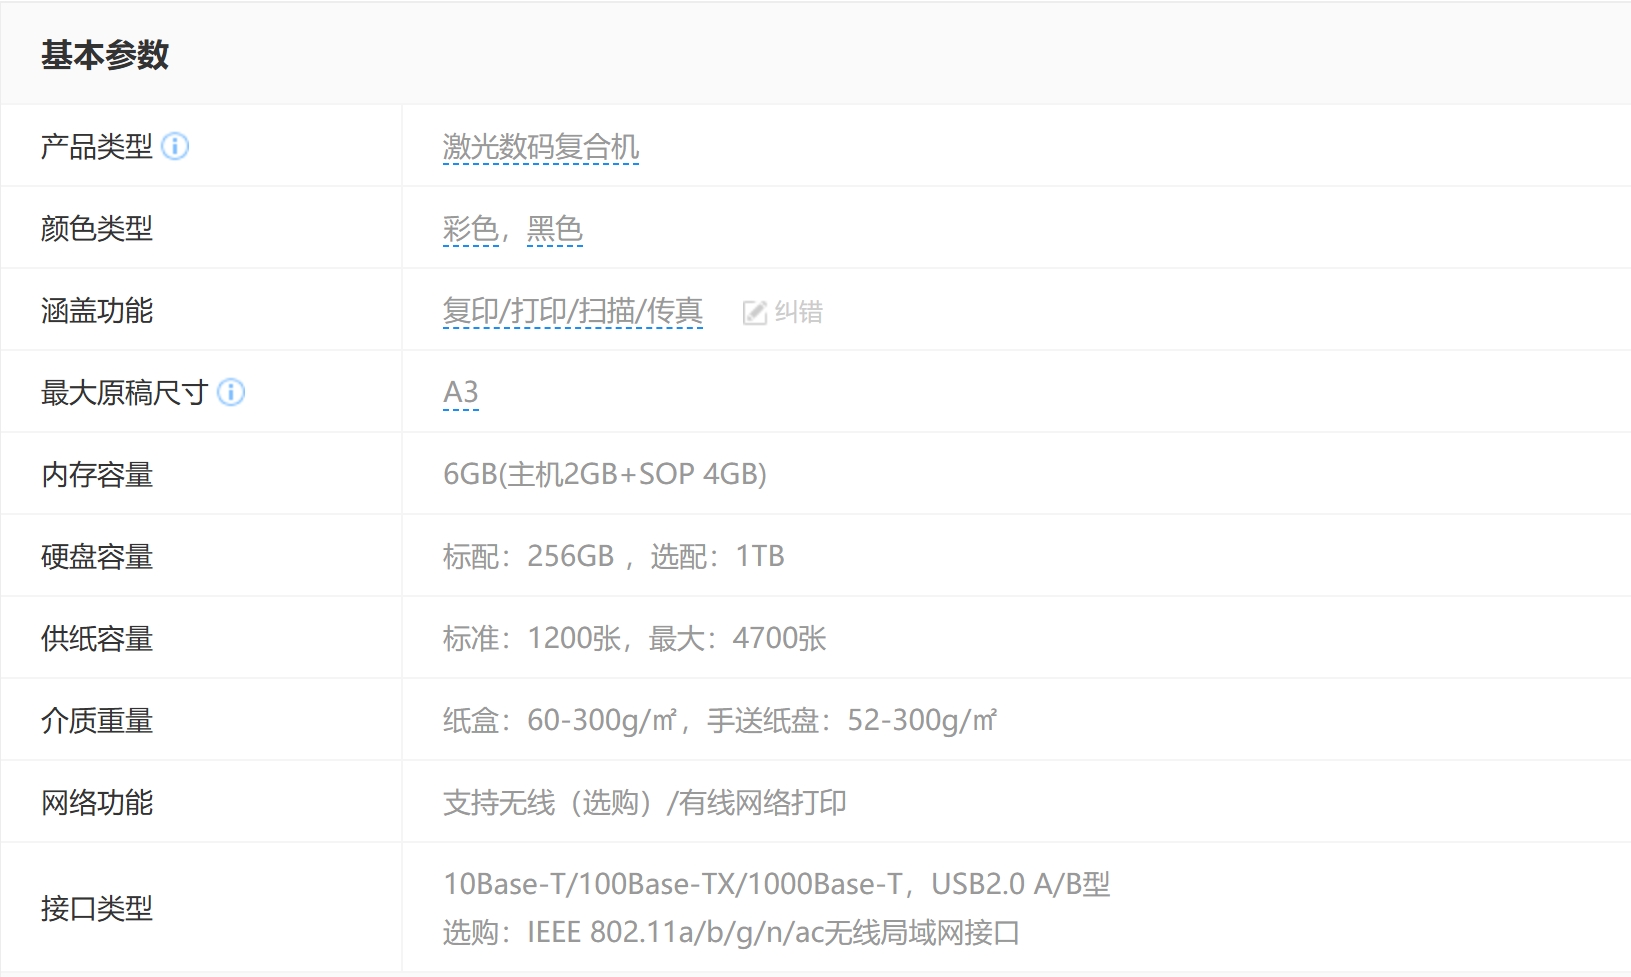Select the 产品类型 row label
Image resolution: width=1631 pixels, height=977 pixels.
[96, 147]
